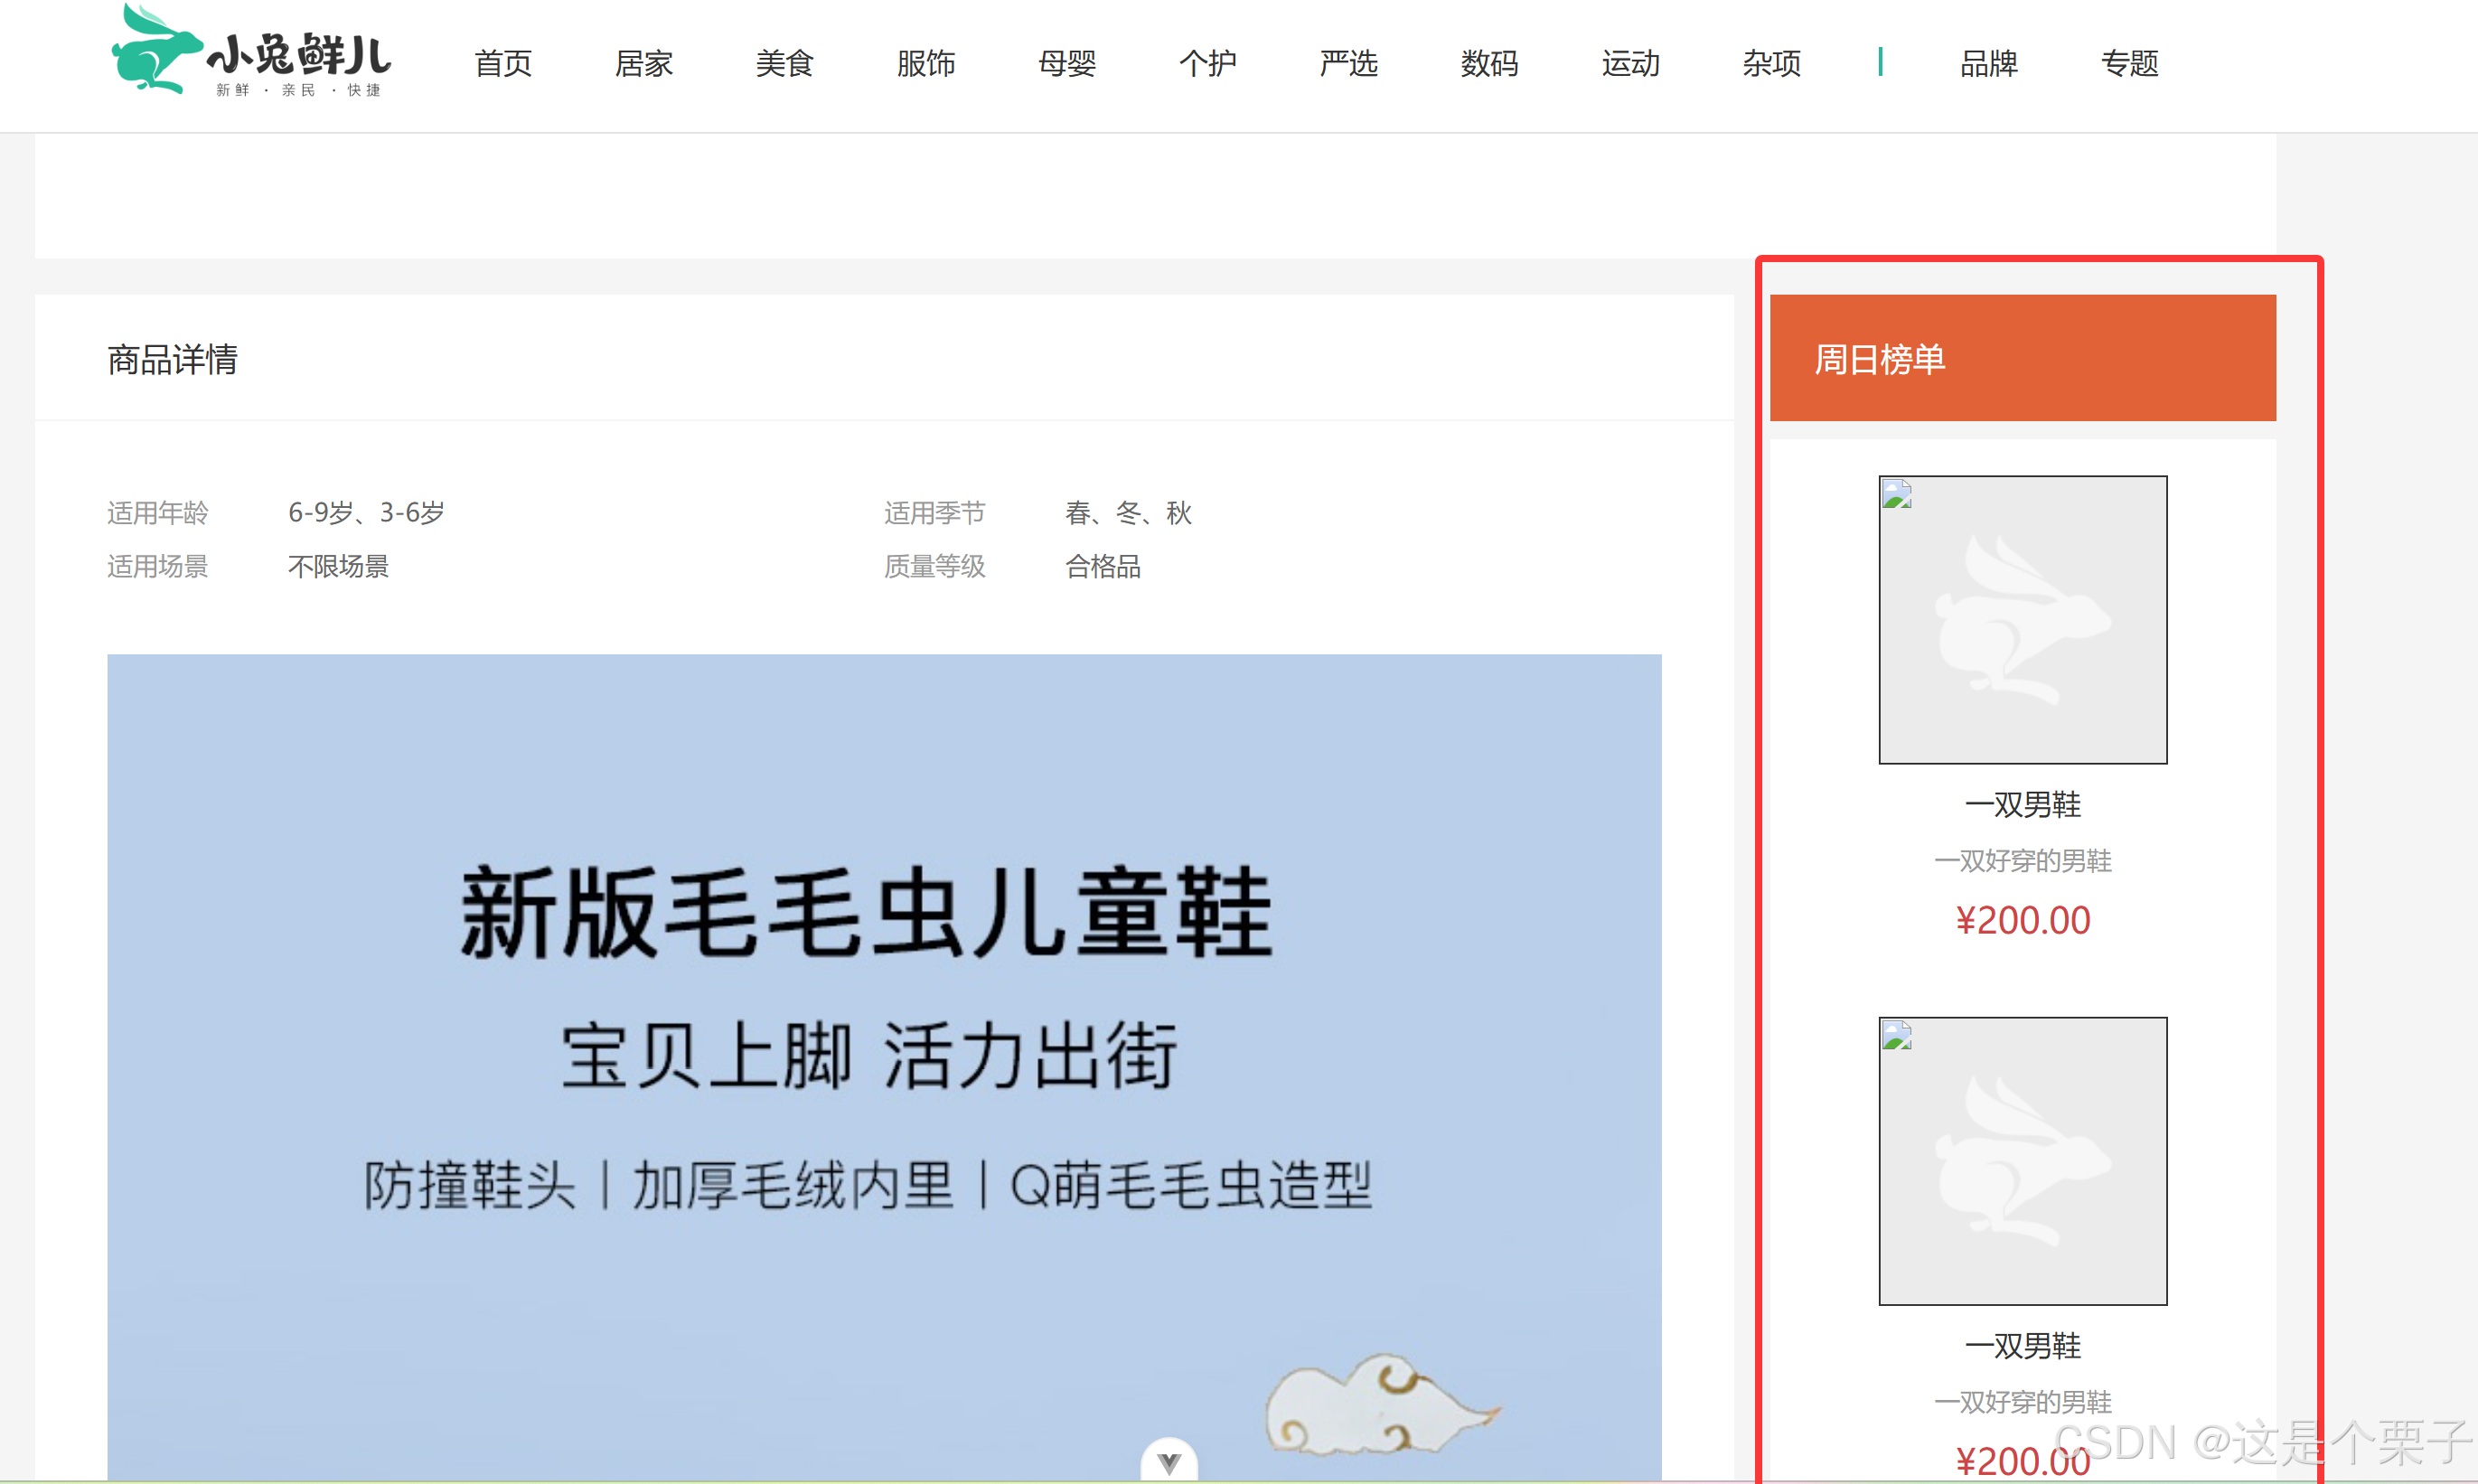Open second ranked product image thumbnail
This screenshot has width=2478, height=1484.
click(2022, 1161)
